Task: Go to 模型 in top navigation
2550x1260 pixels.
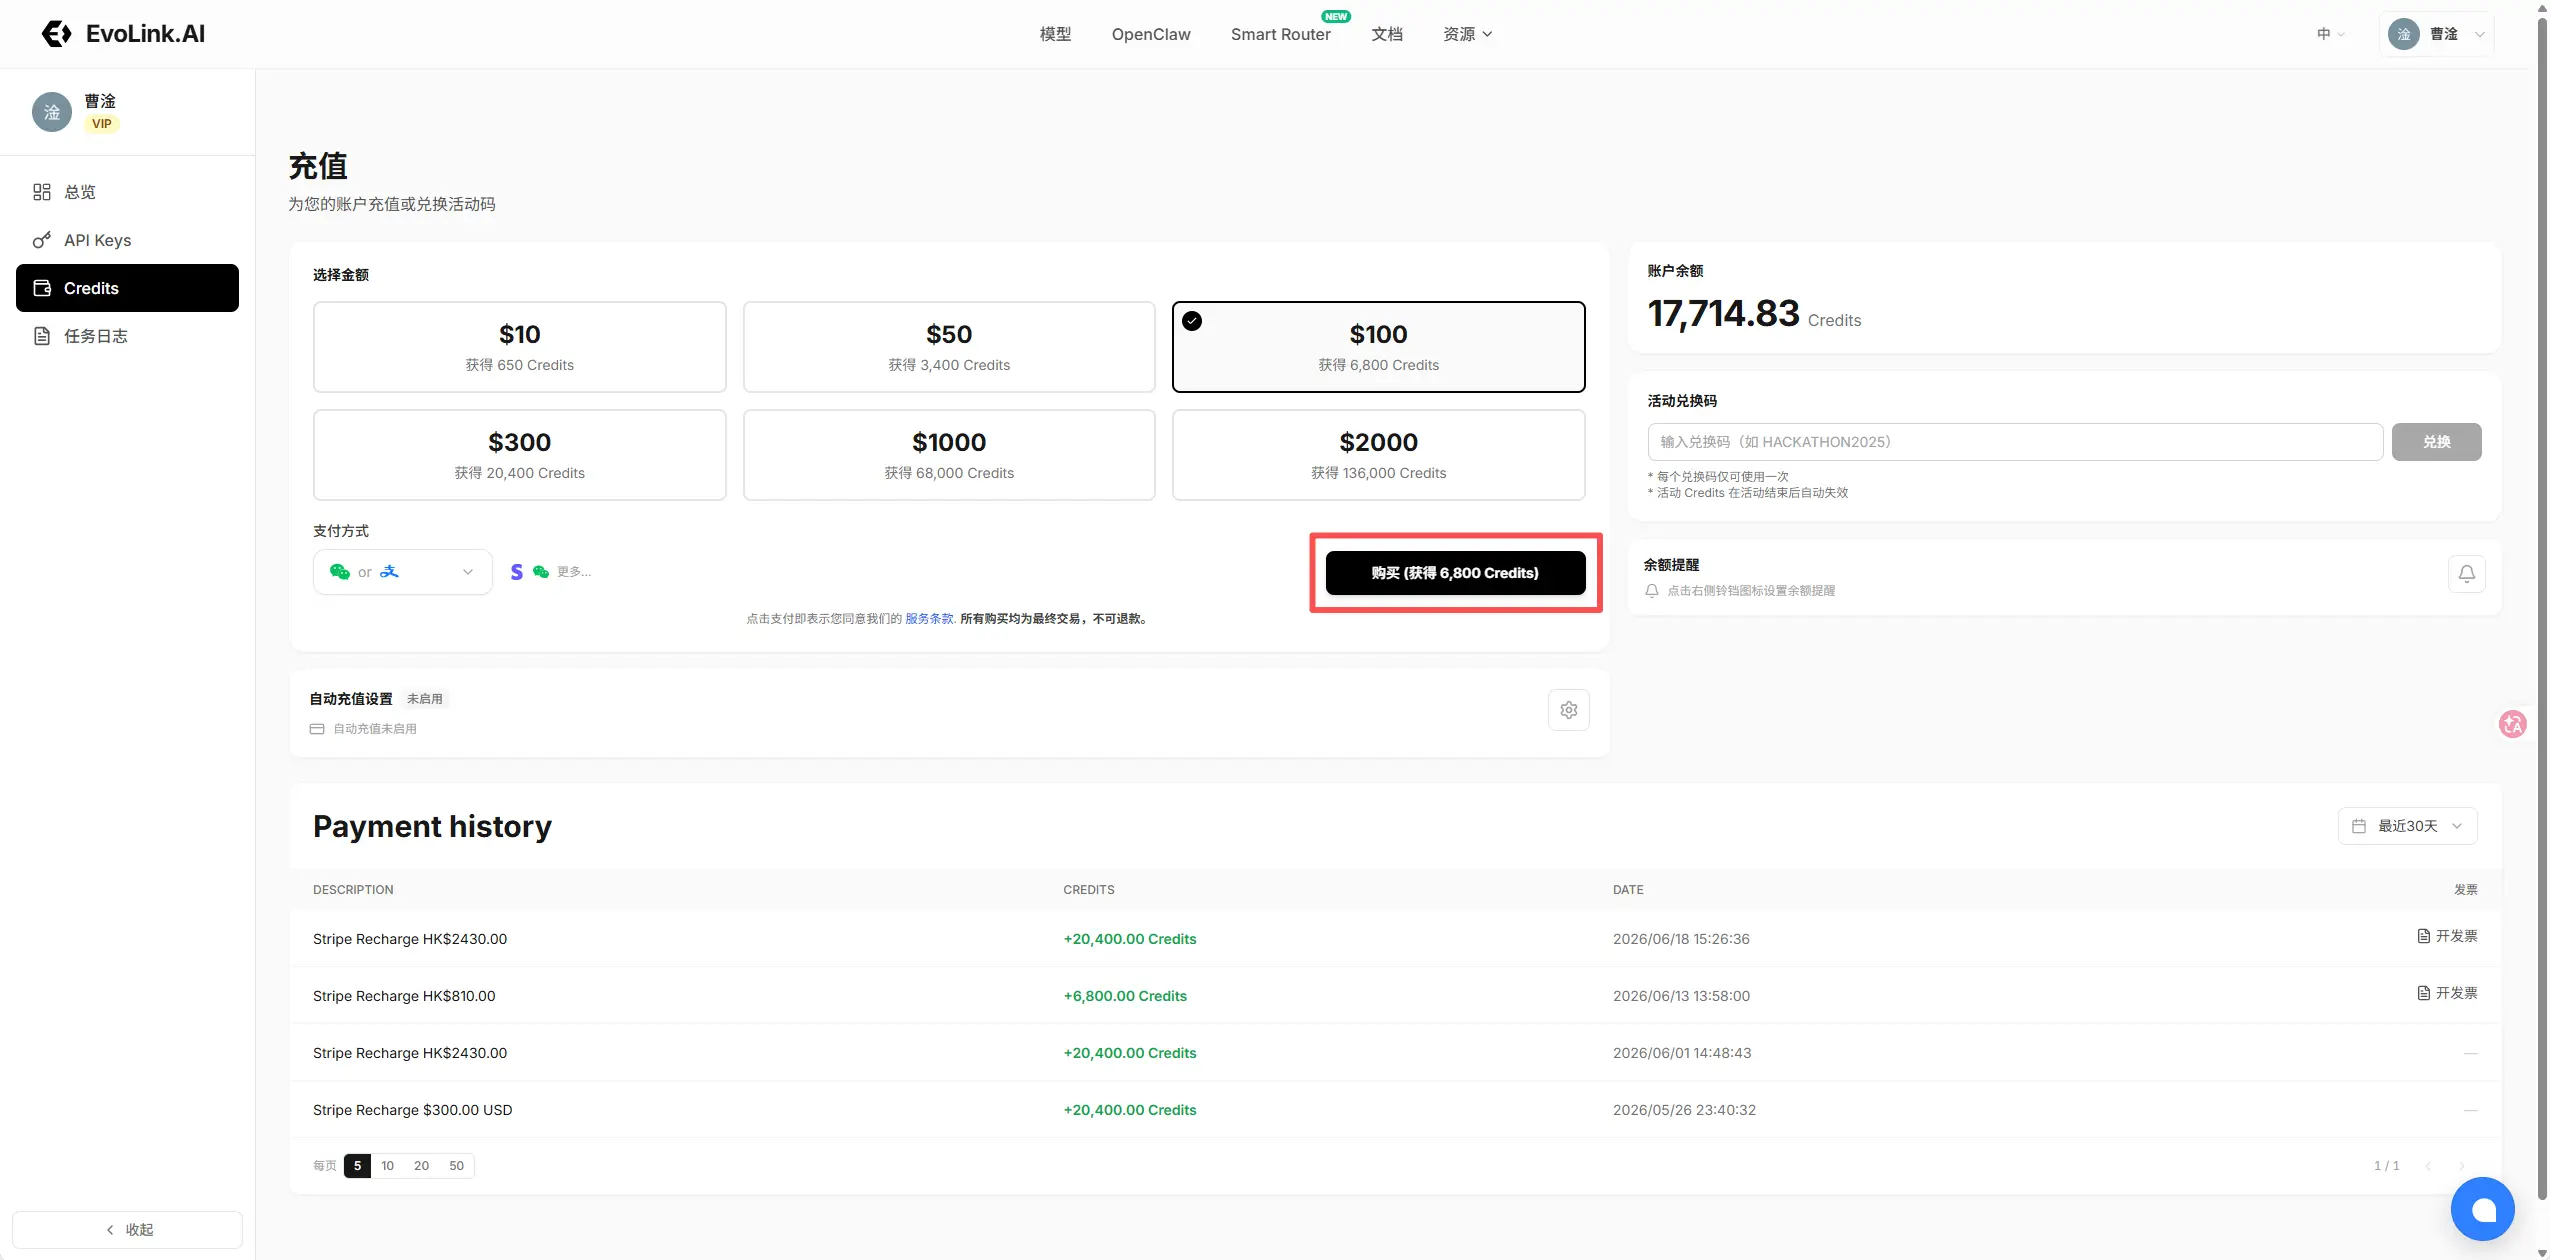Action: pyautogui.click(x=1055, y=34)
